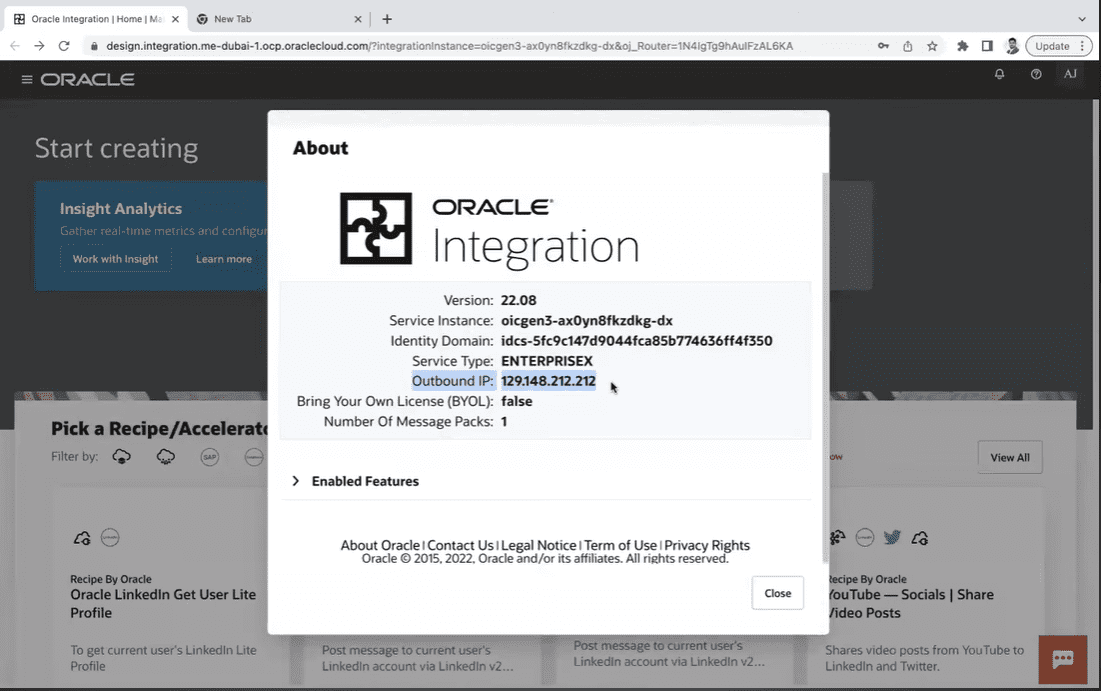This screenshot has height=691, width=1101.
Task: Close the Oracle Integration browser tab
Action: pos(176,19)
